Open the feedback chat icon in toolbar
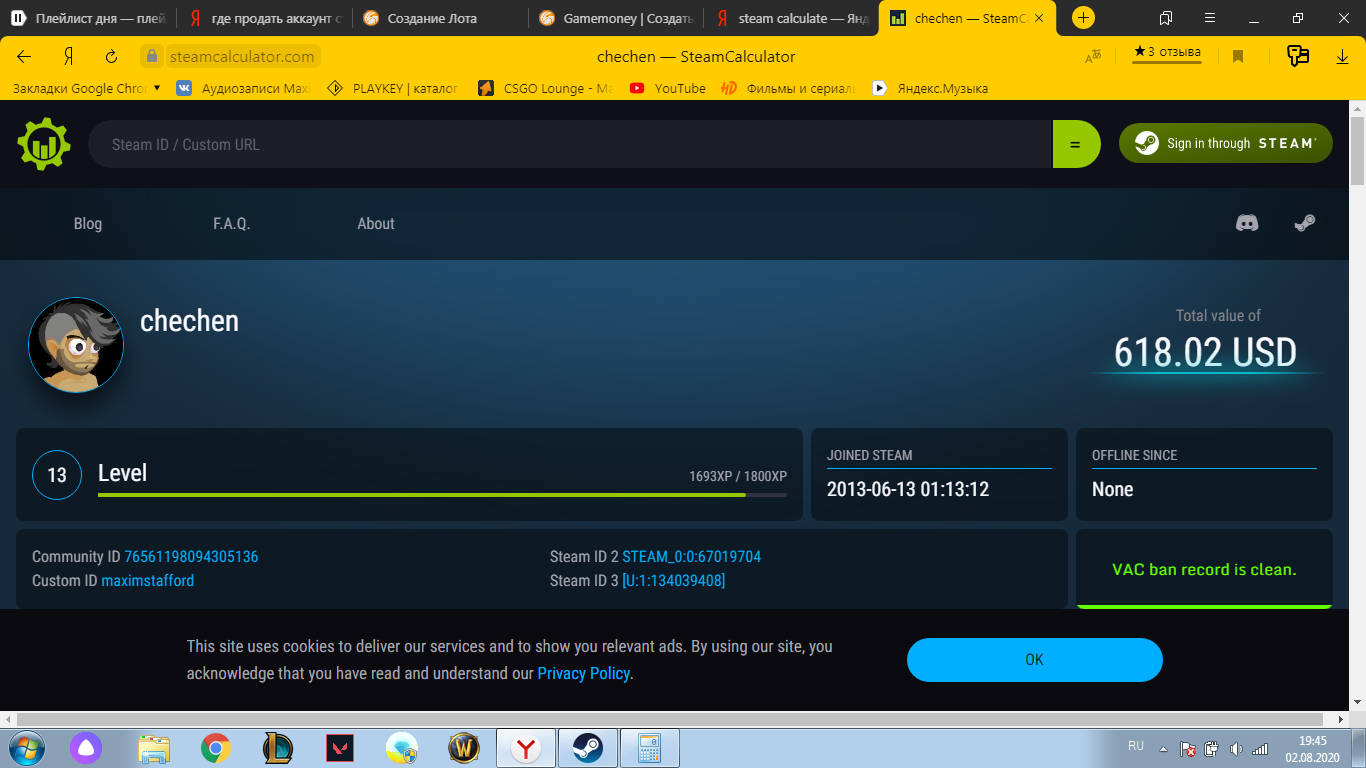Image resolution: width=1366 pixels, height=768 pixels. 1298,56
